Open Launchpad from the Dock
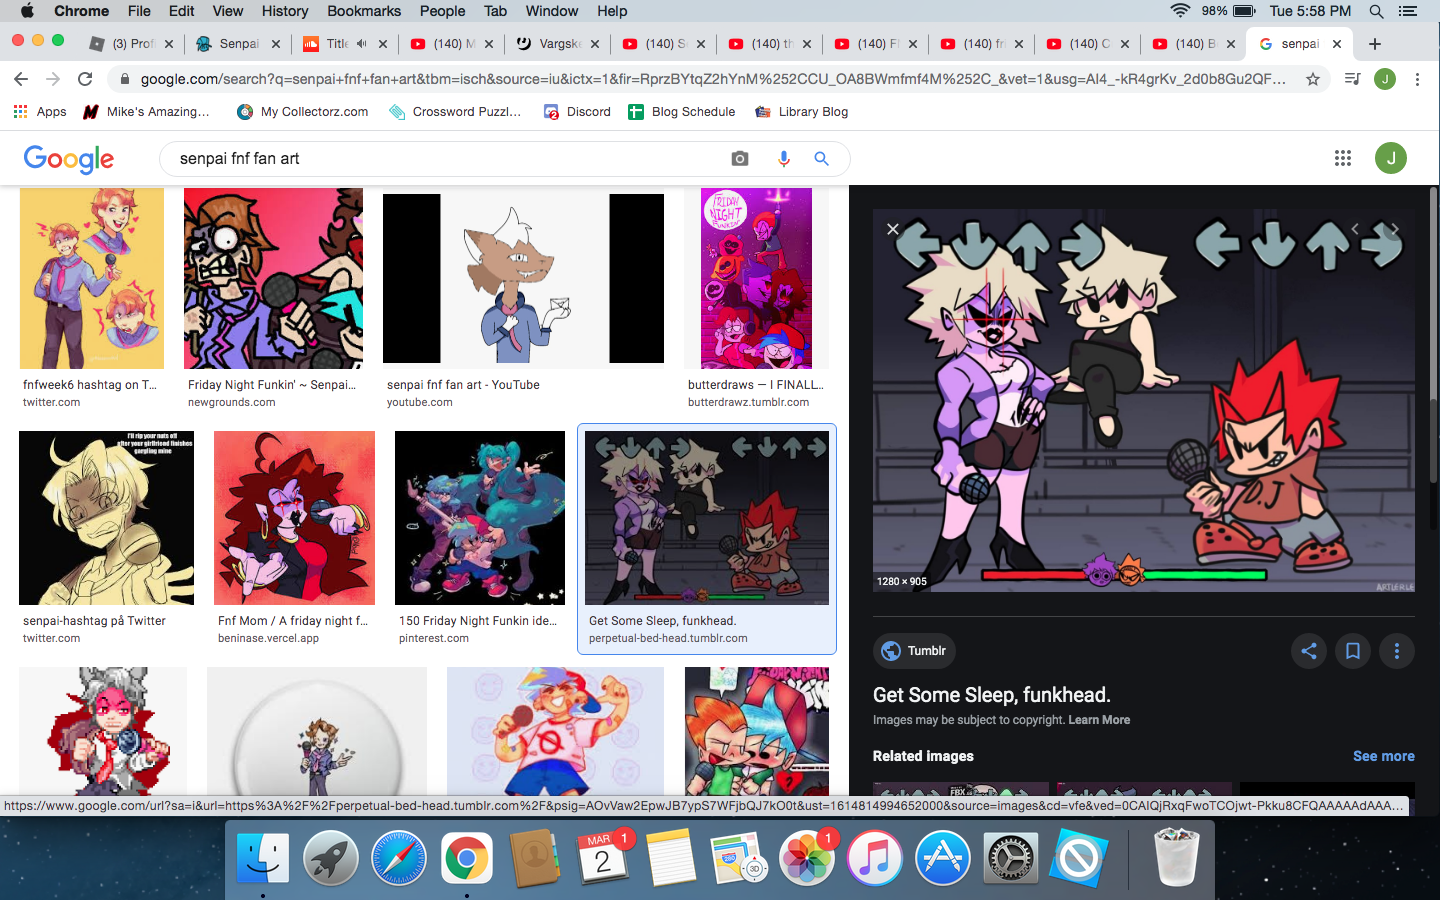1440x900 pixels. [x=331, y=858]
